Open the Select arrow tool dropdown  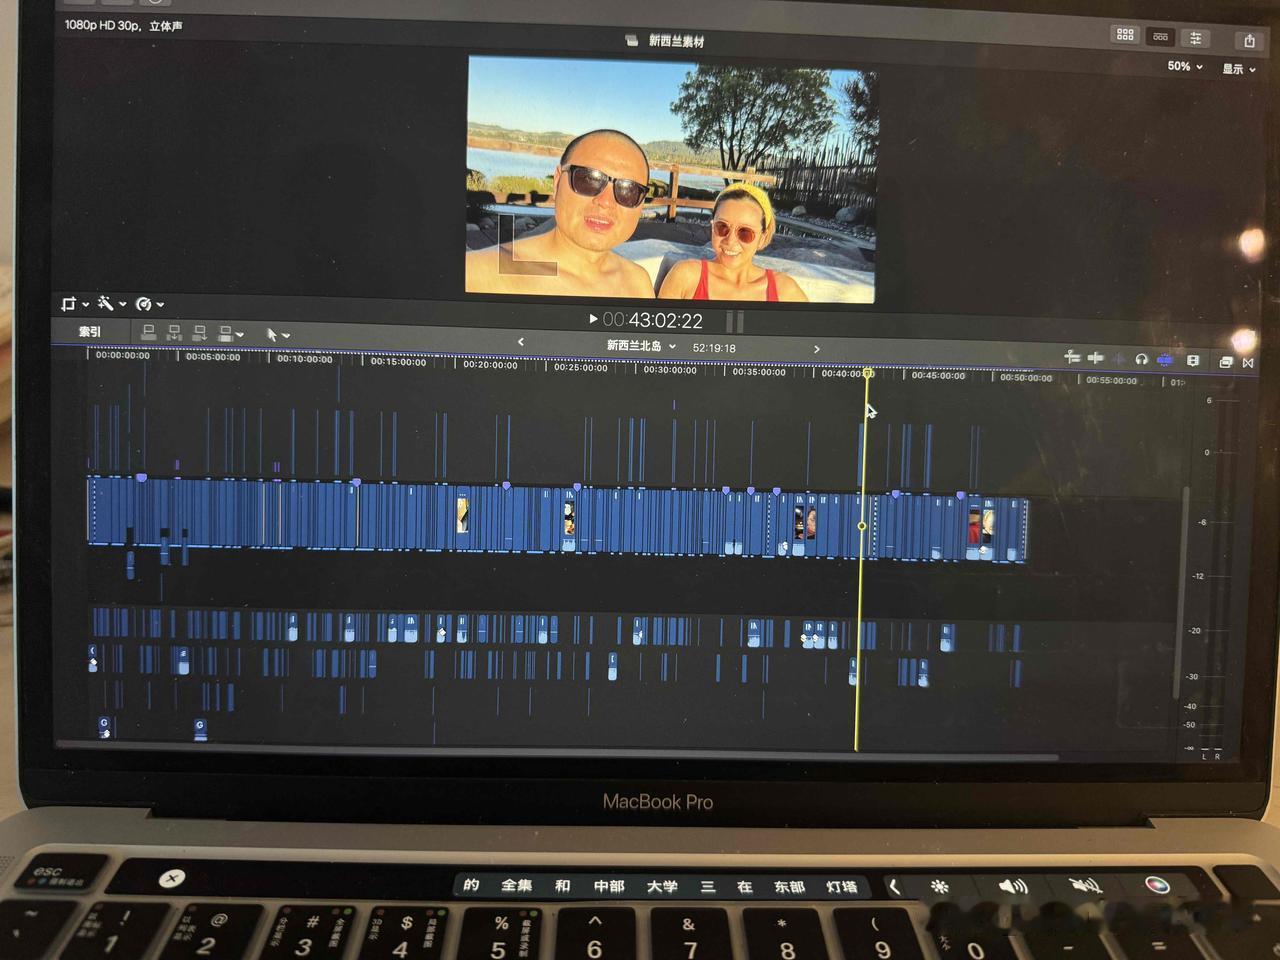276,334
